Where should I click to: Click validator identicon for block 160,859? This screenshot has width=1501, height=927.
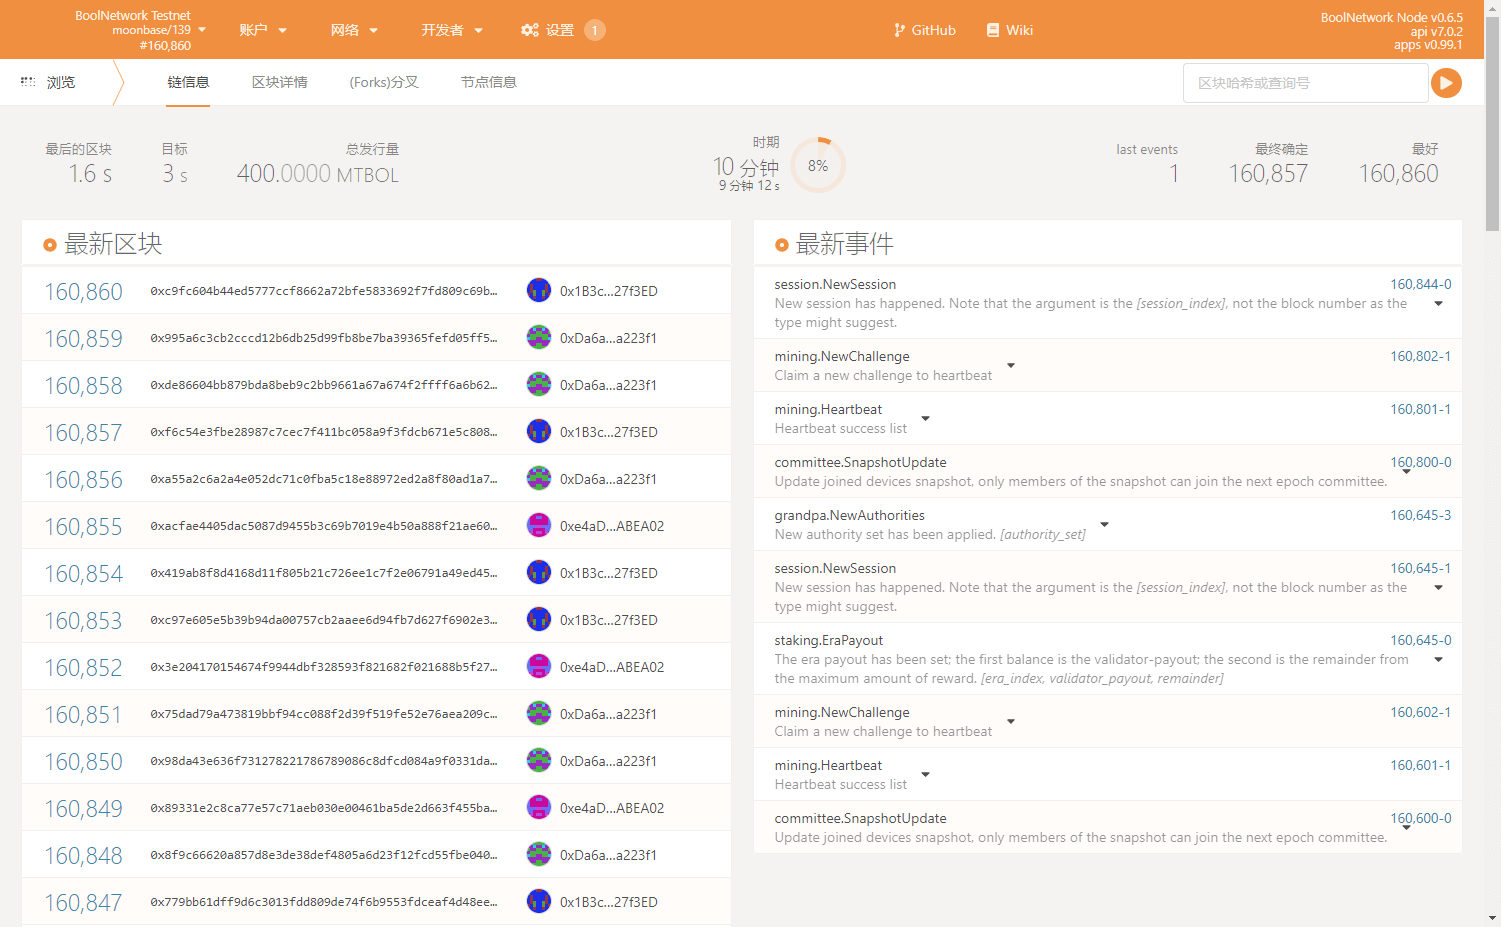[539, 338]
